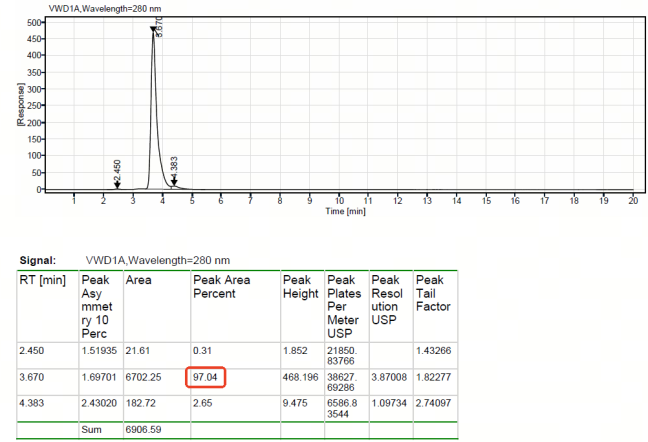Click tail factor value 2.74097
This screenshot has width=648, height=442.
(434, 403)
